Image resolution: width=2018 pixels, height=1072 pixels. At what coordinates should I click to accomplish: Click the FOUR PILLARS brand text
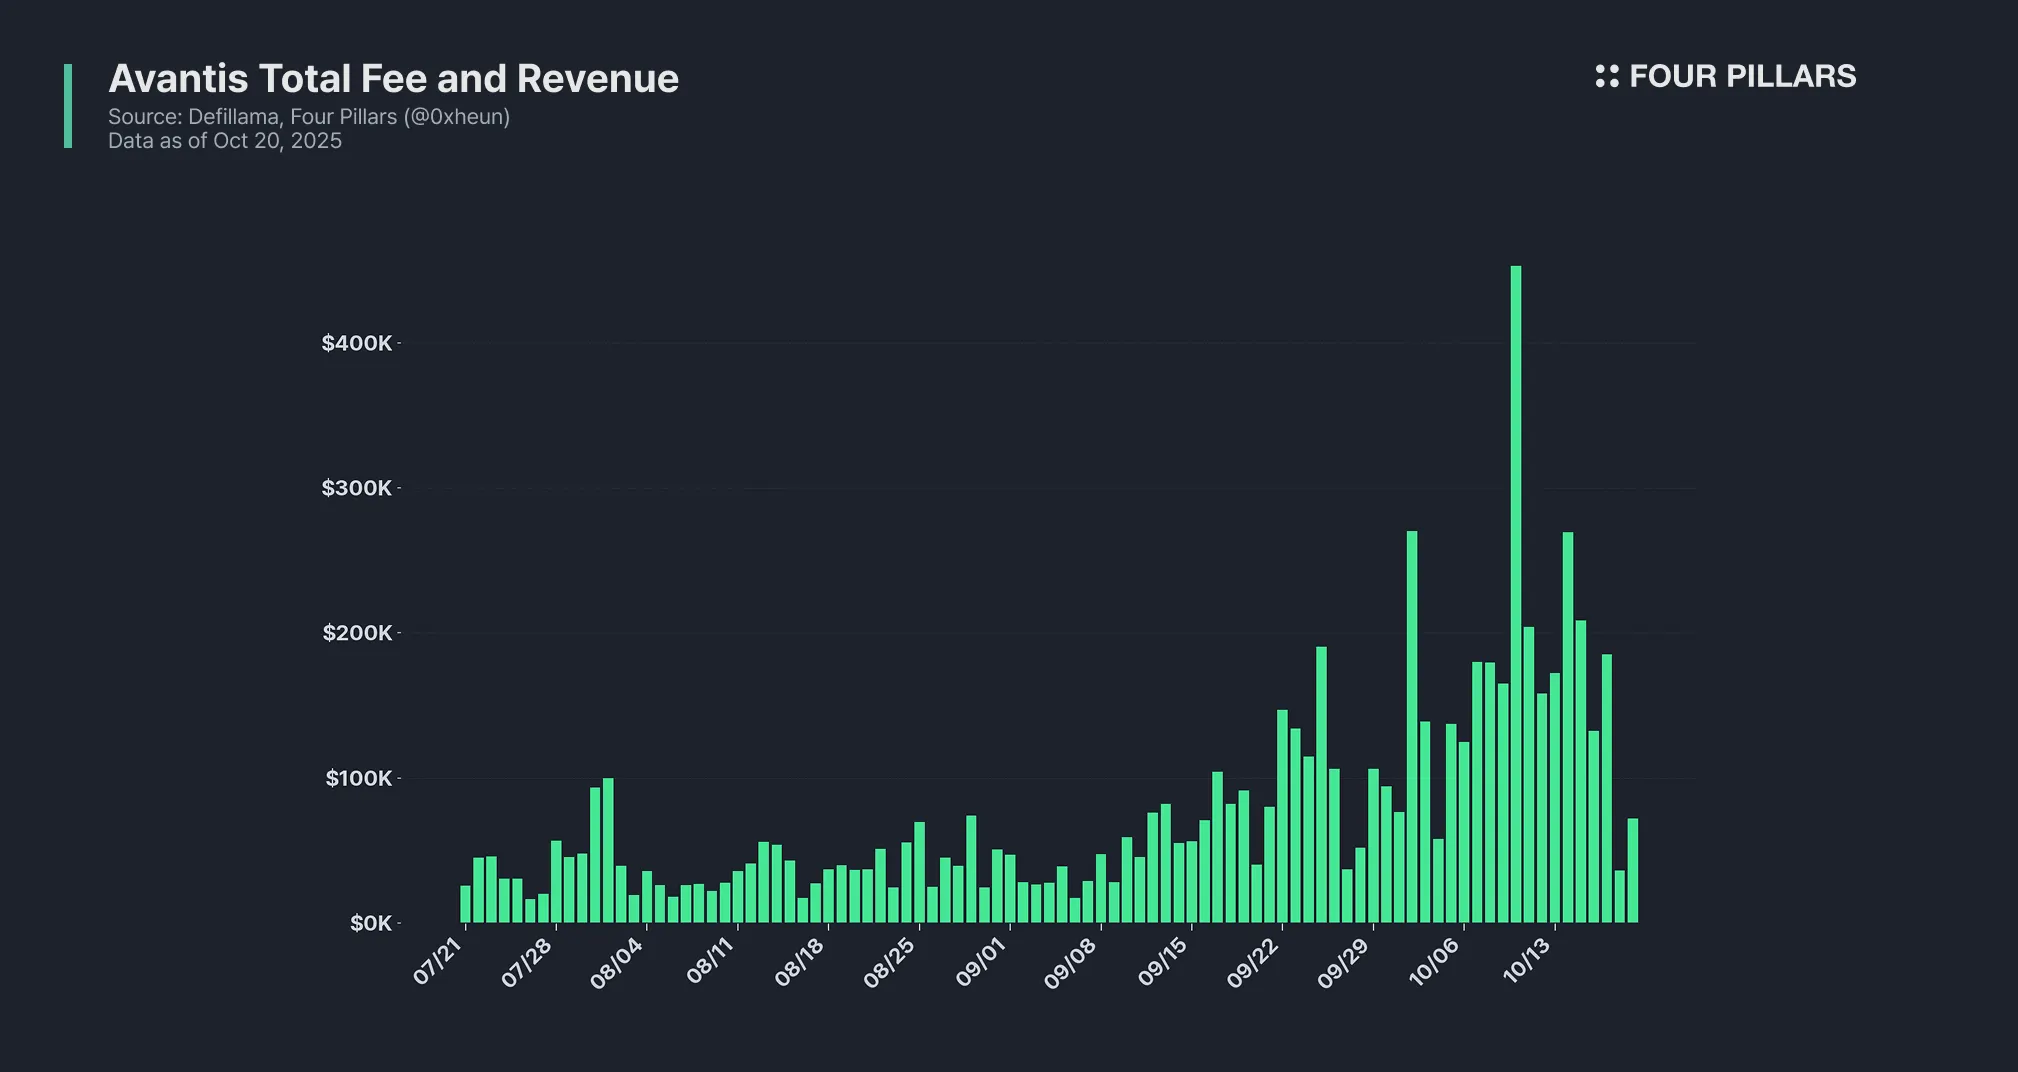1742,76
